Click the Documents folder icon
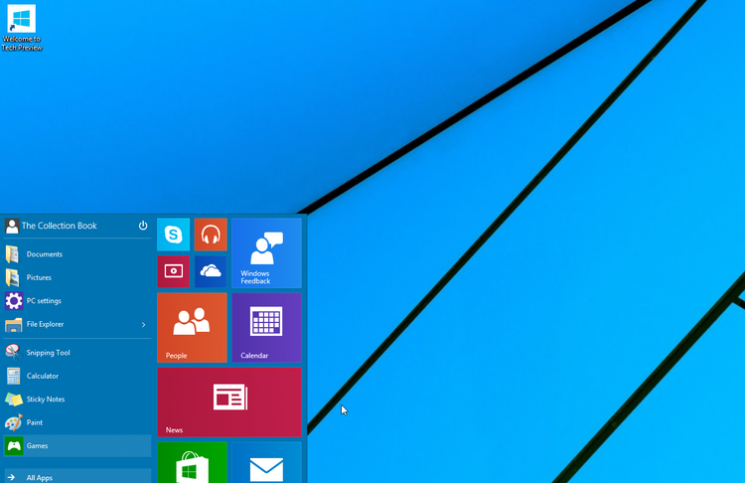 point(12,254)
